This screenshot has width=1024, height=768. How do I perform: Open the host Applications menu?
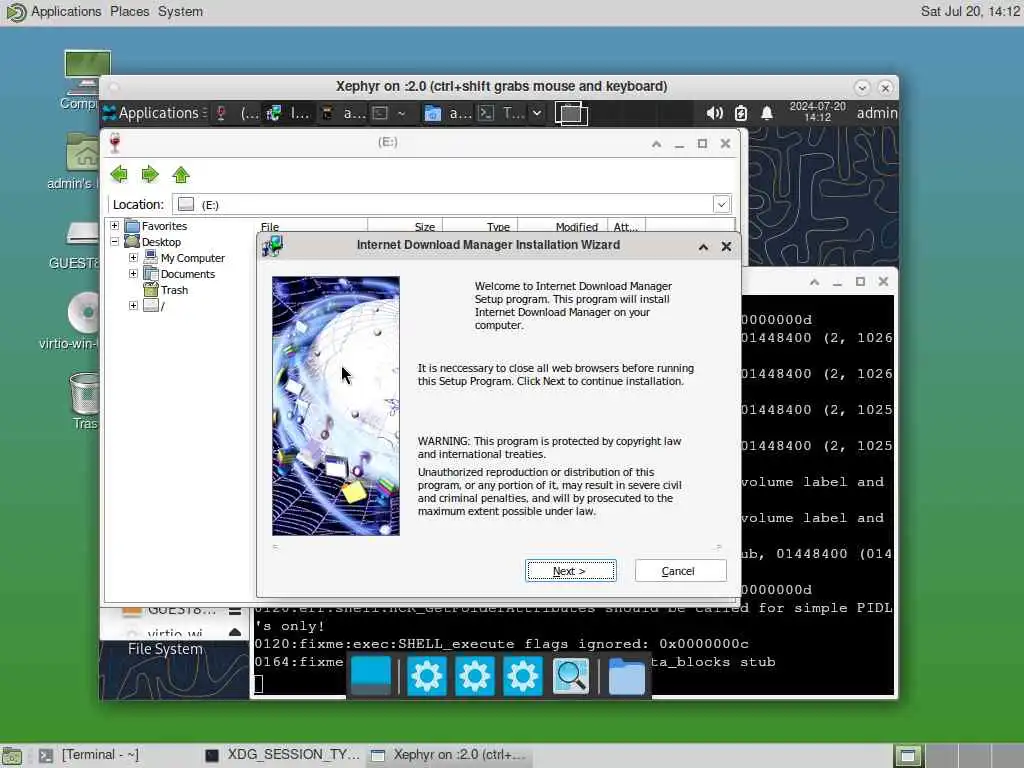[x=66, y=11]
